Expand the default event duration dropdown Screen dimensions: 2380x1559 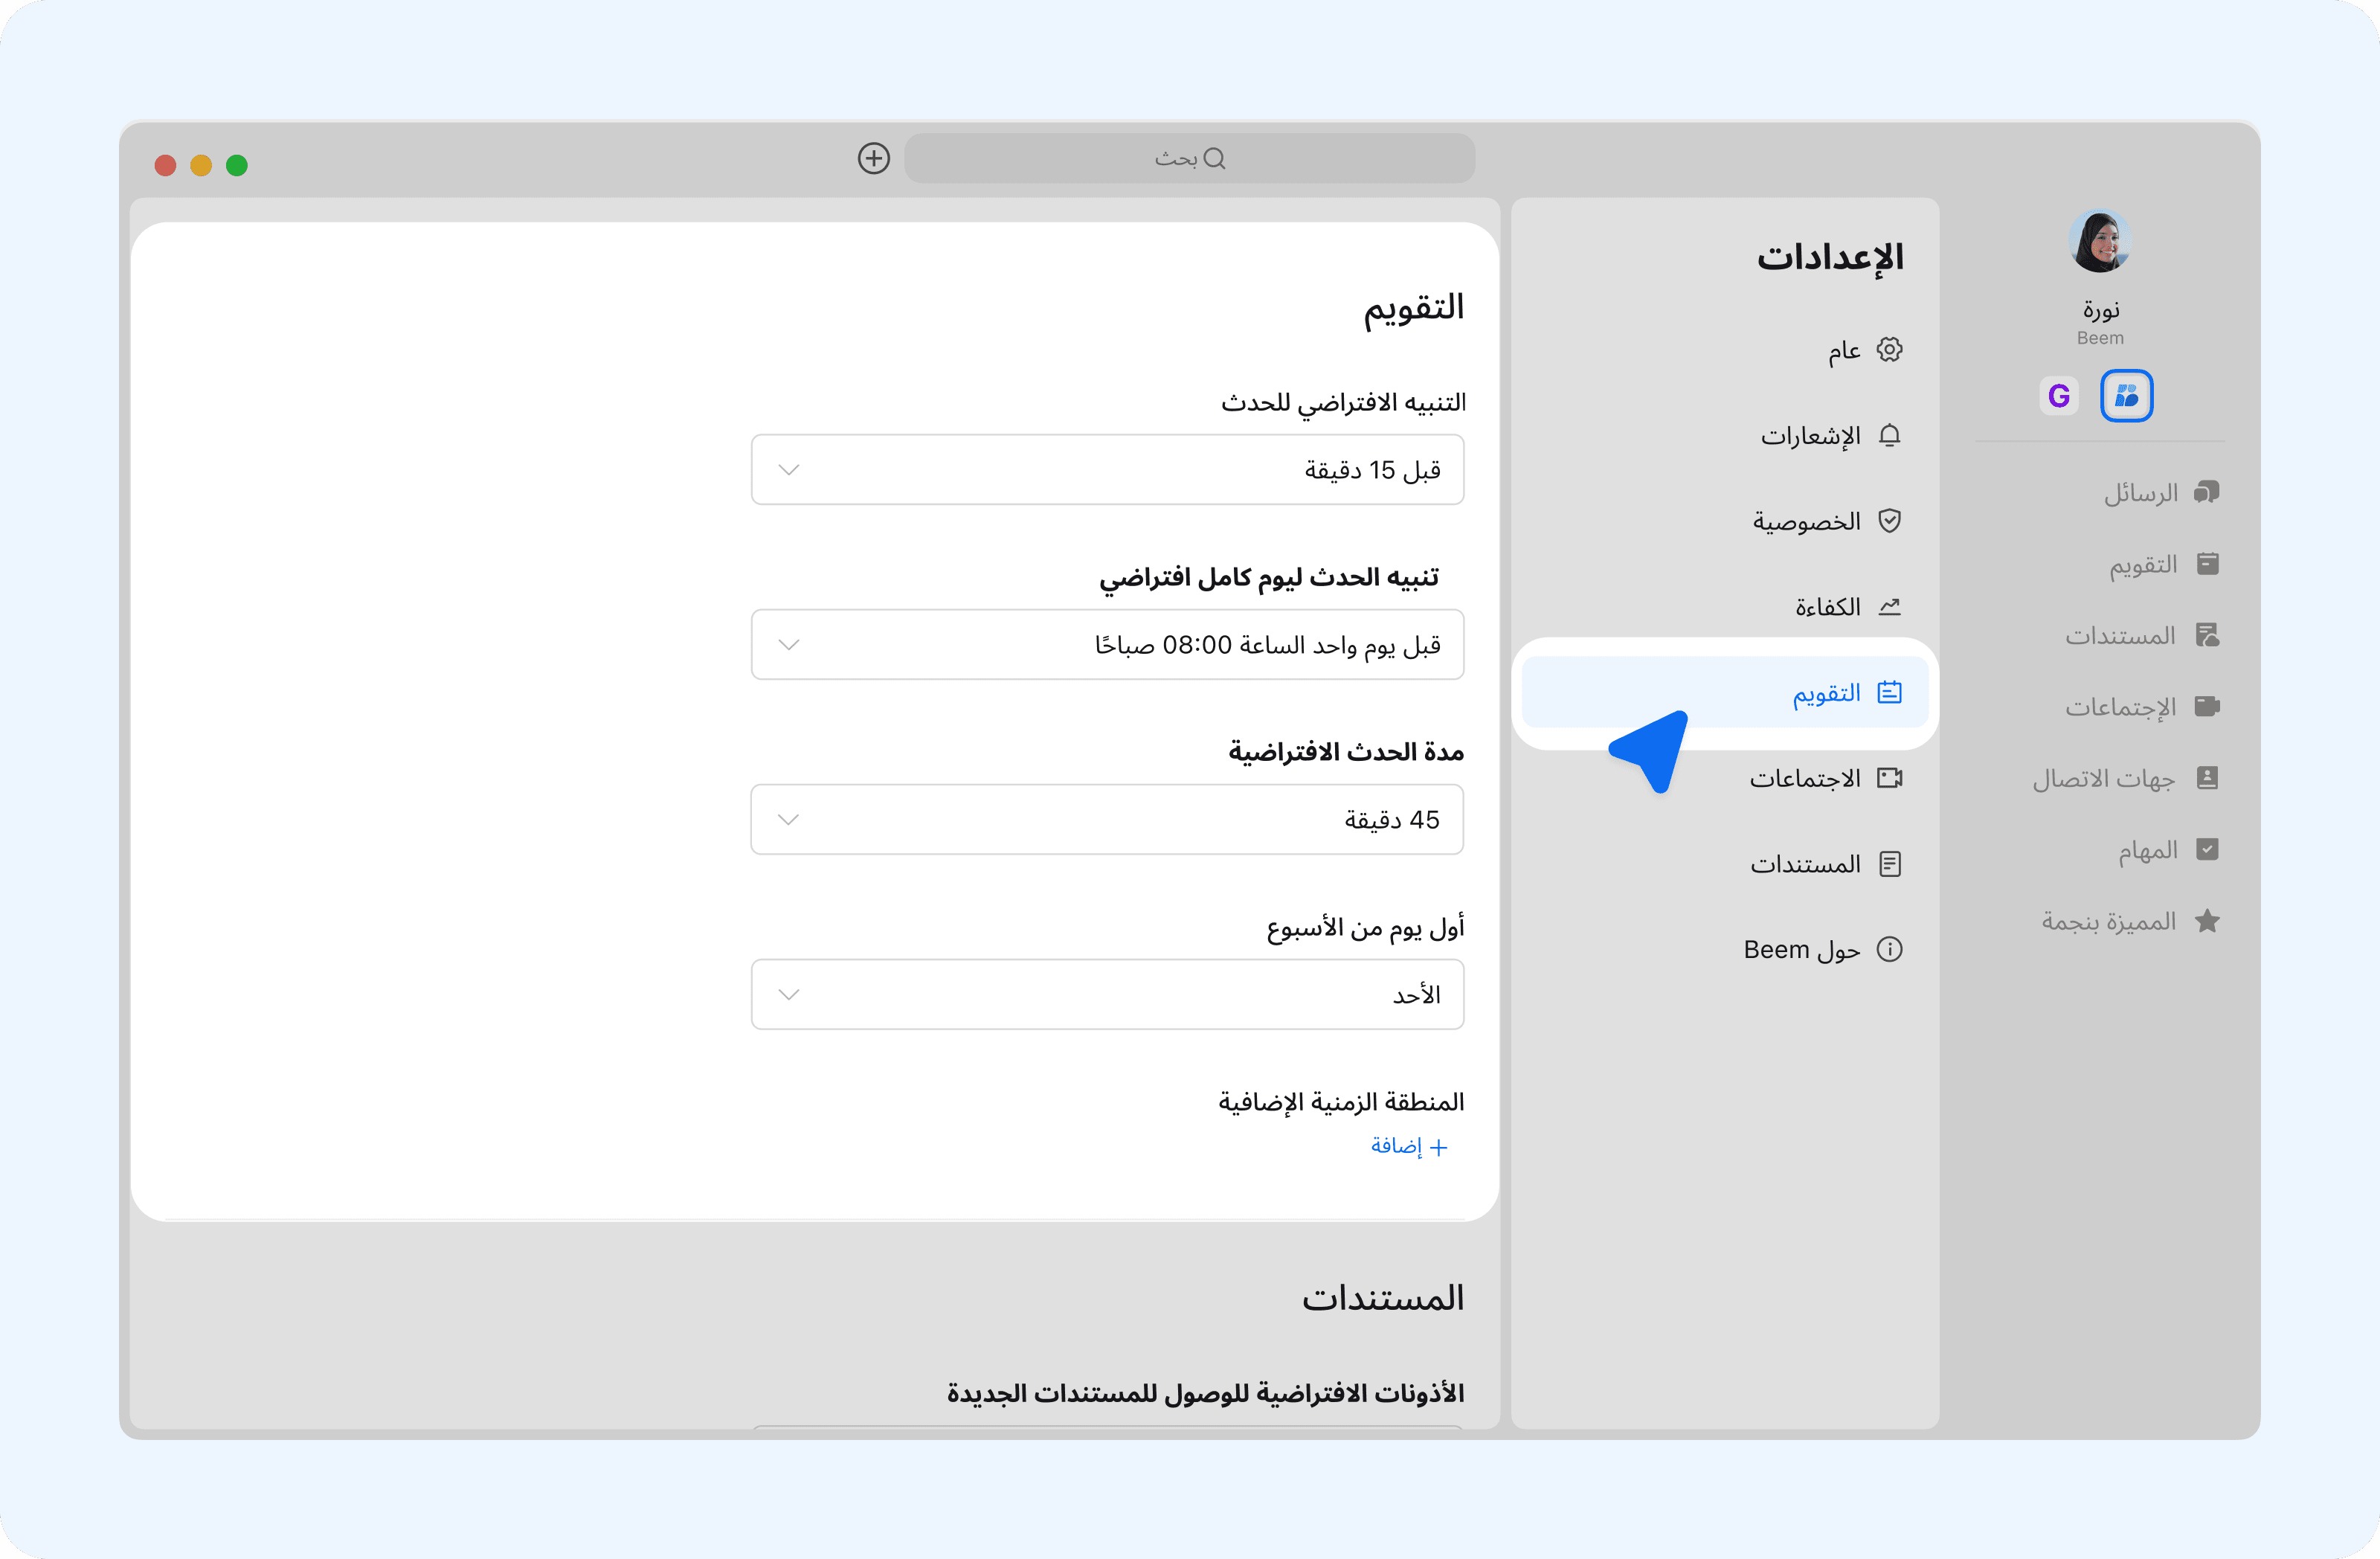1107,820
